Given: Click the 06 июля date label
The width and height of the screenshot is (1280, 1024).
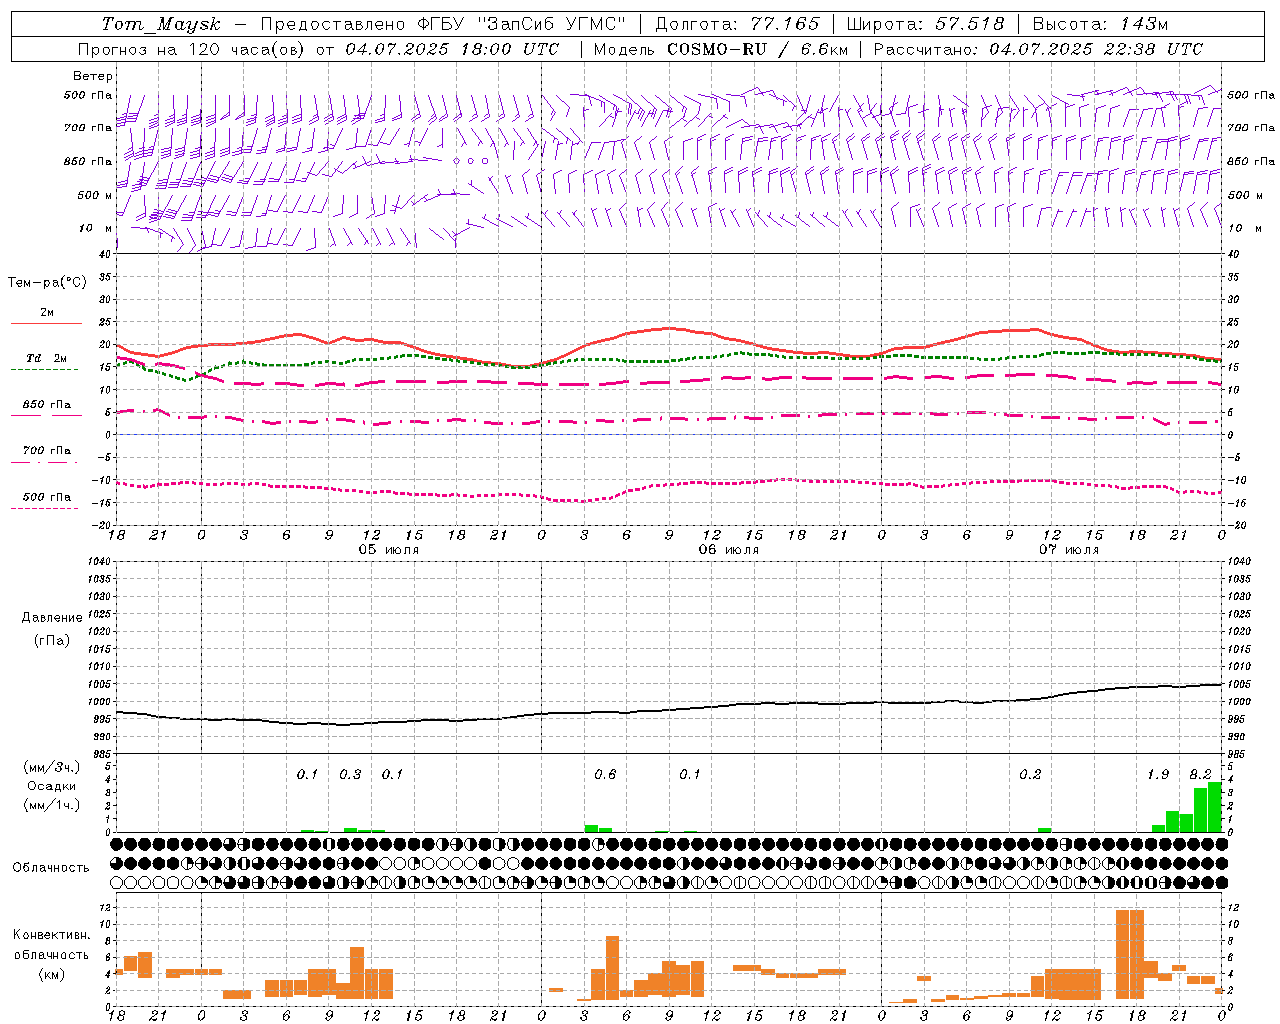Looking at the screenshot, I should tap(728, 550).
